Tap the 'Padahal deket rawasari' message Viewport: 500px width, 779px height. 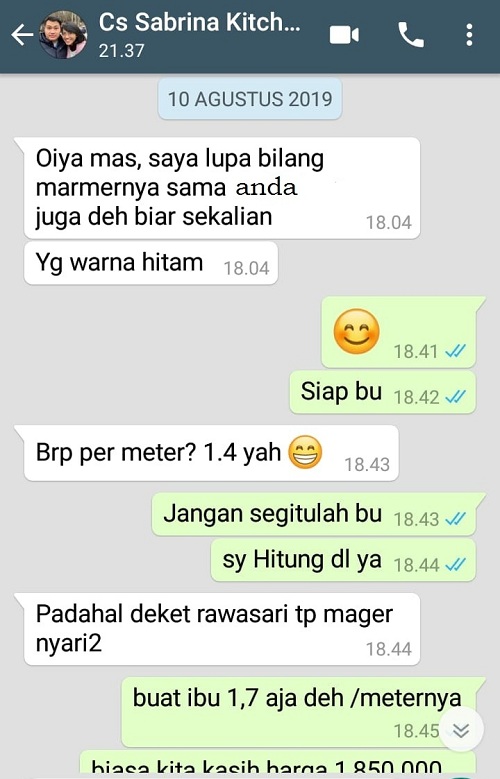coord(222,629)
